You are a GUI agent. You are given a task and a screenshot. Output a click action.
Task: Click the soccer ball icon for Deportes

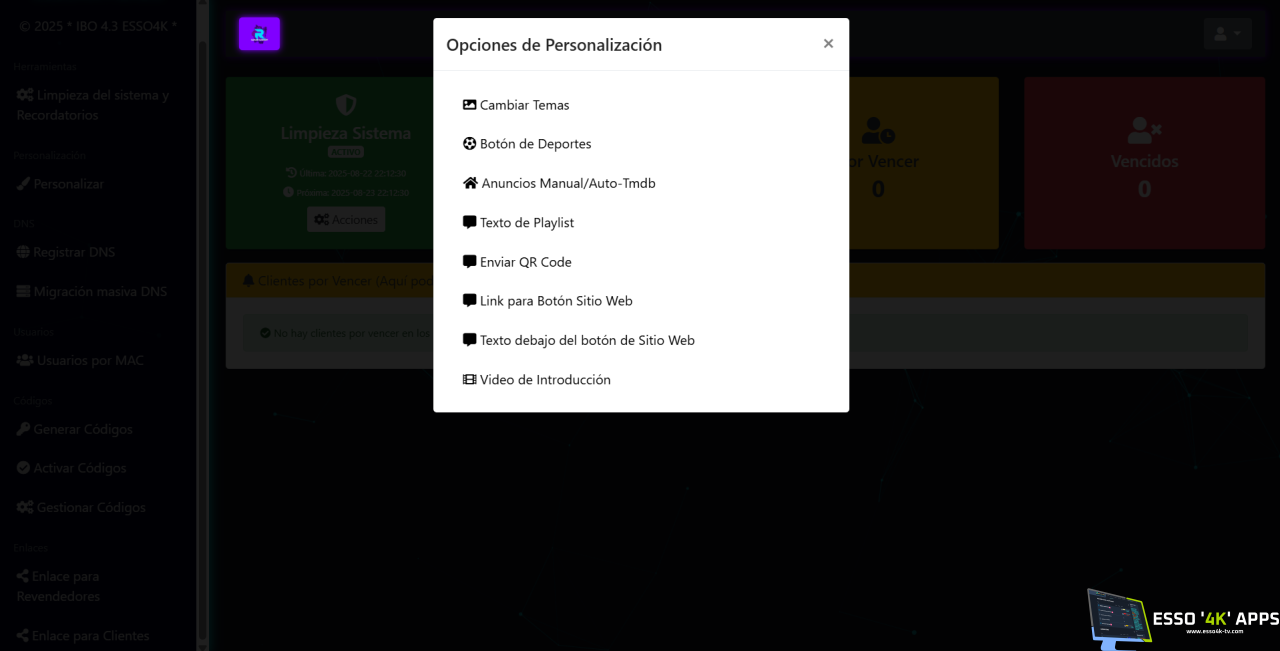(x=469, y=144)
